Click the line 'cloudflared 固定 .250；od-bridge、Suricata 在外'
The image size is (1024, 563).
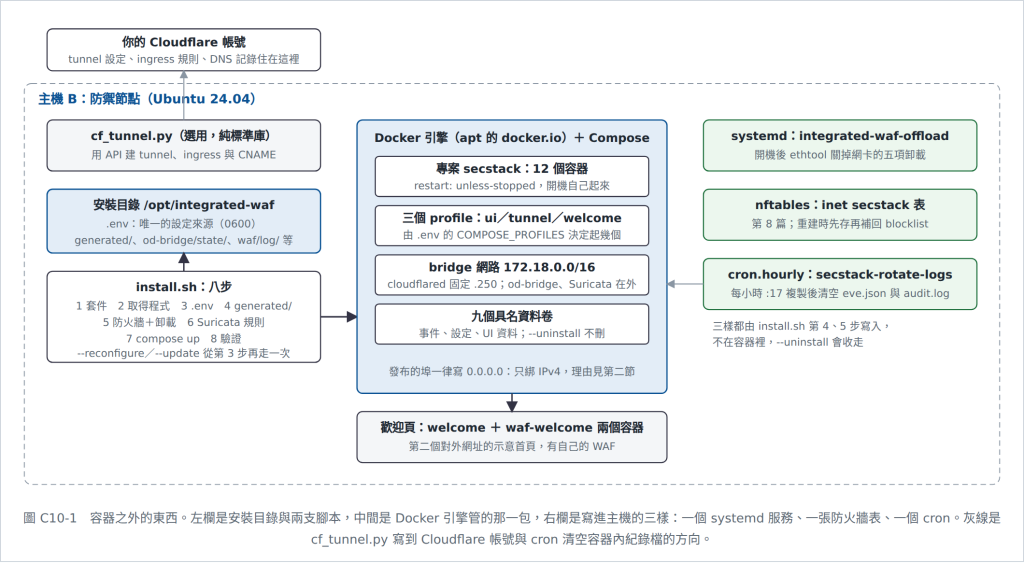(512, 285)
